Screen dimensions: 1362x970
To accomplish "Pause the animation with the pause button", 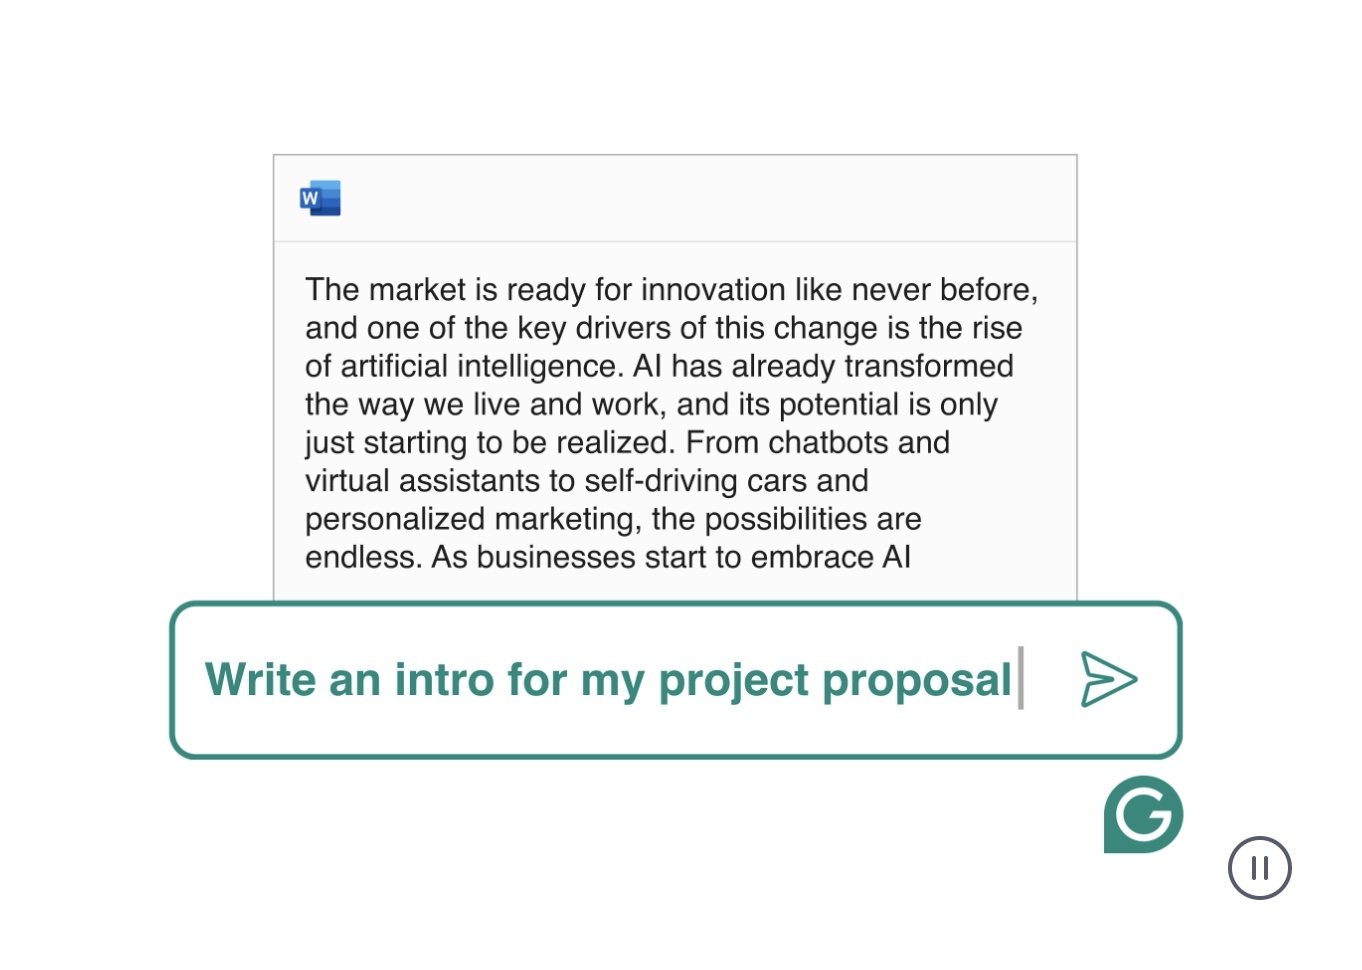I will 1259,867.
